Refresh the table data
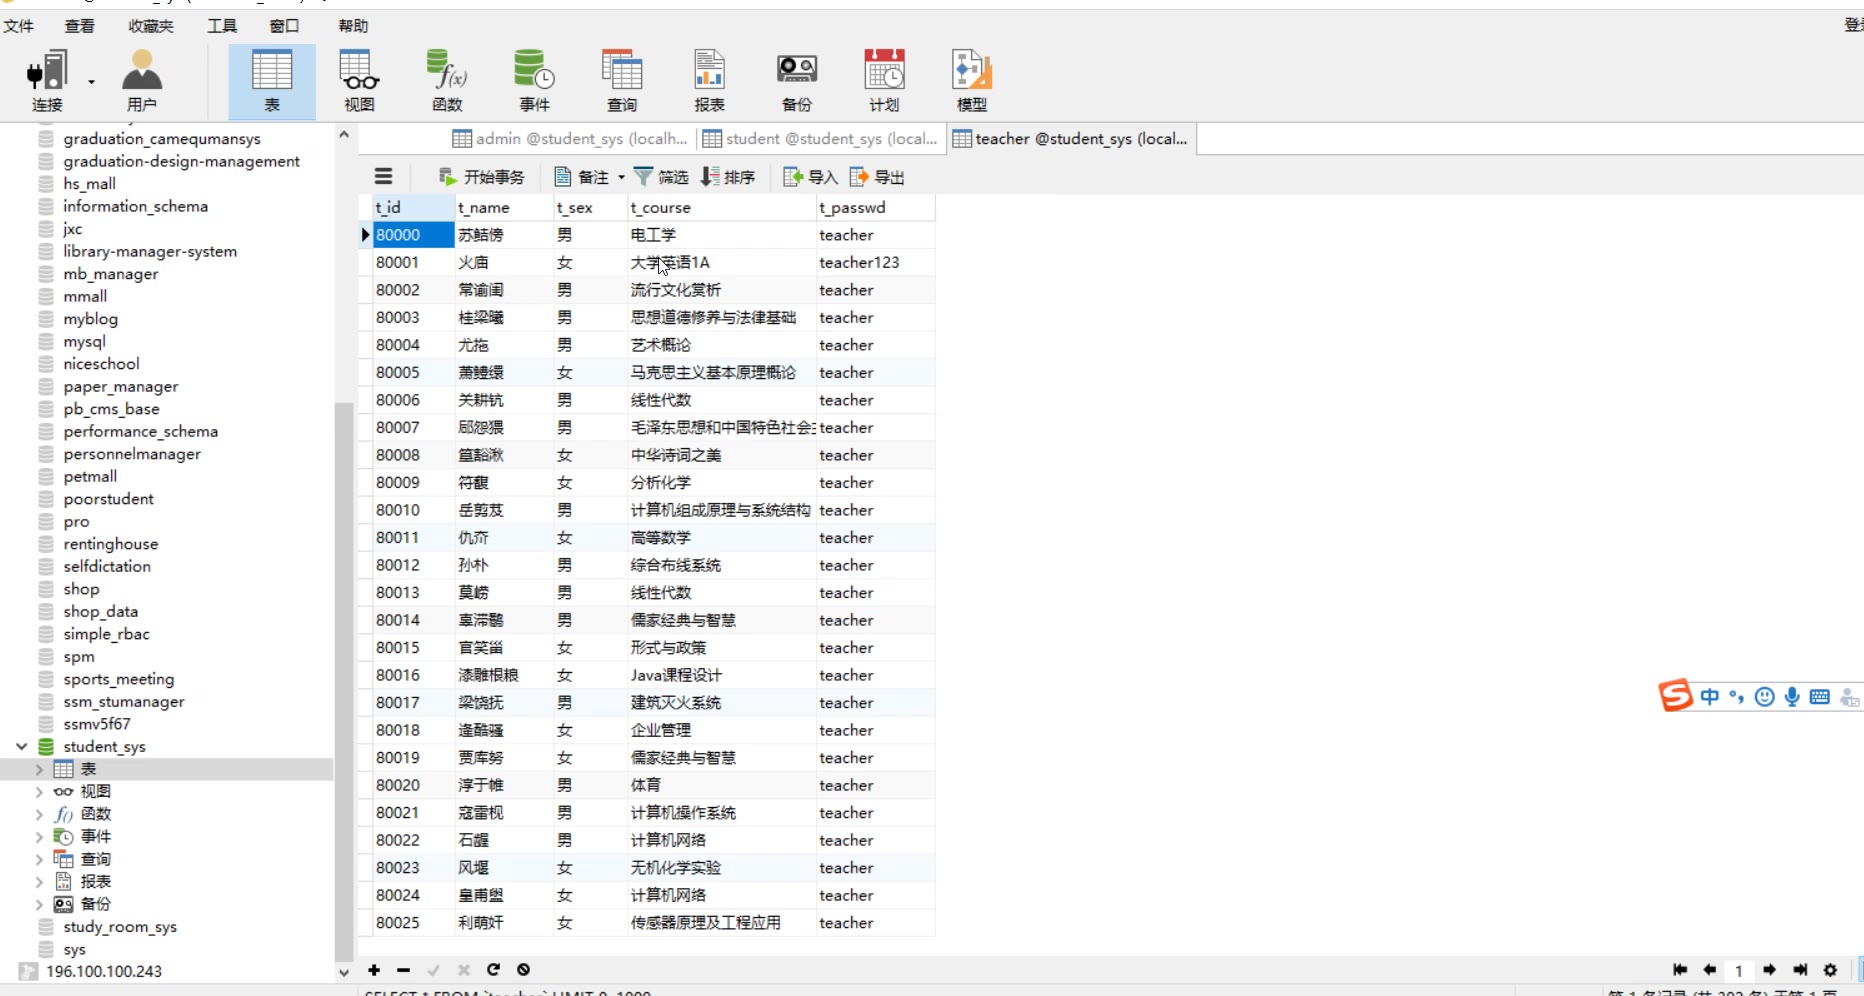1864x996 pixels. 493,970
